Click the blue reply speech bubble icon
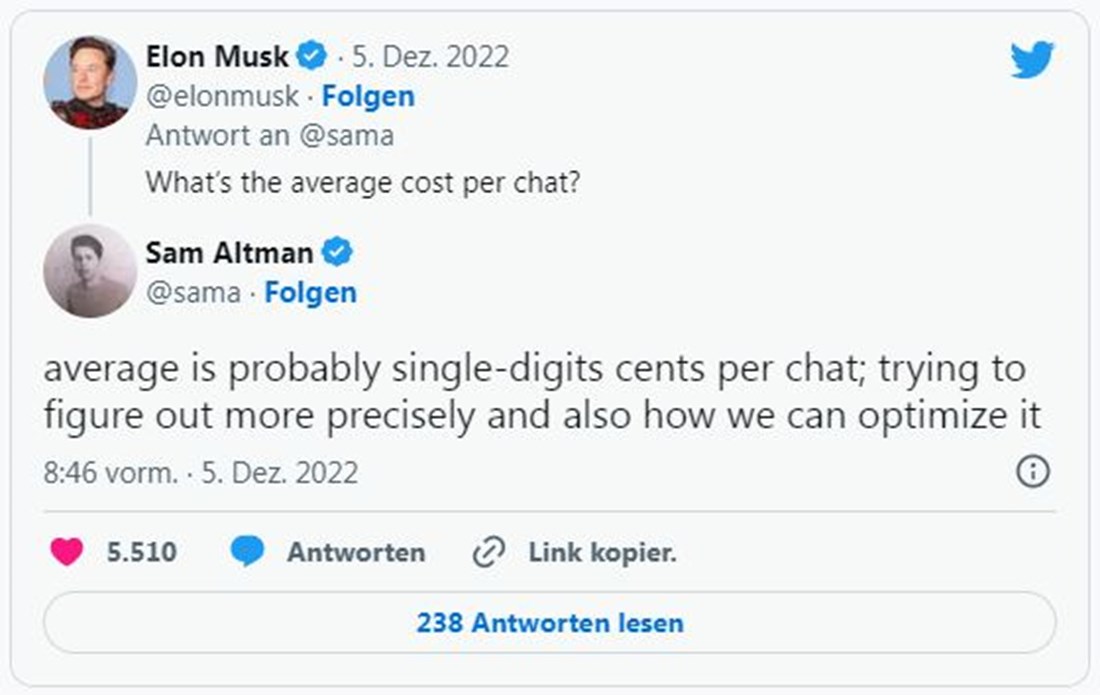Screen dimensions: 1100x695 [x=246, y=552]
